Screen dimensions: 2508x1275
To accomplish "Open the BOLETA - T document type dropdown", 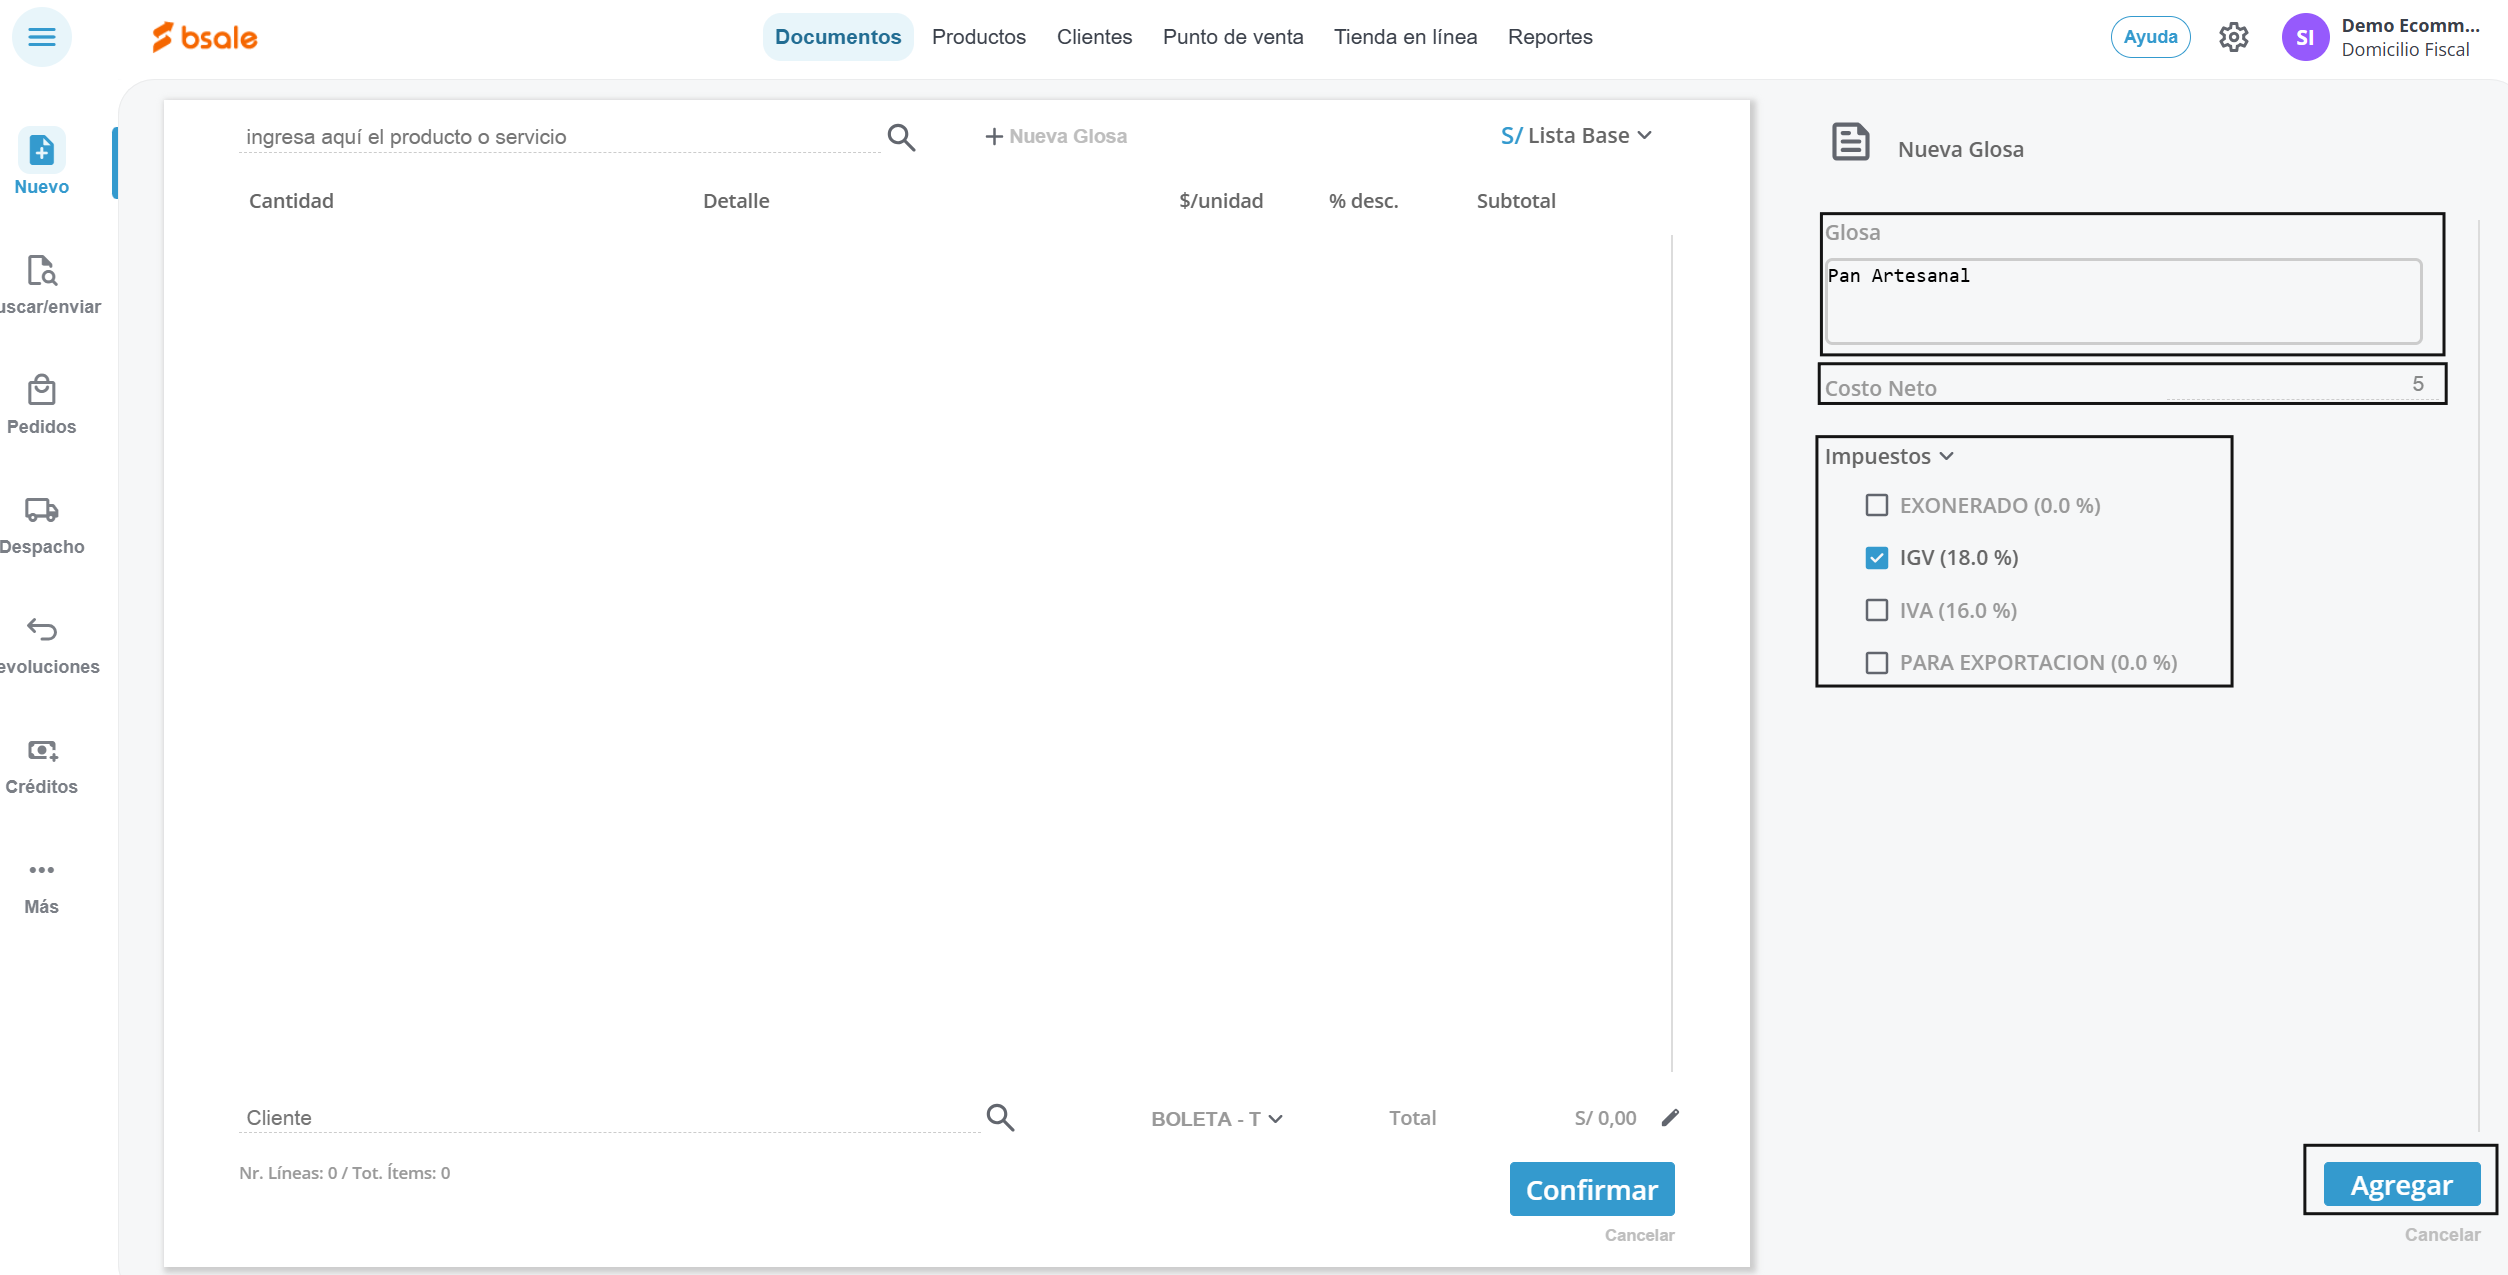I will click(1216, 1119).
